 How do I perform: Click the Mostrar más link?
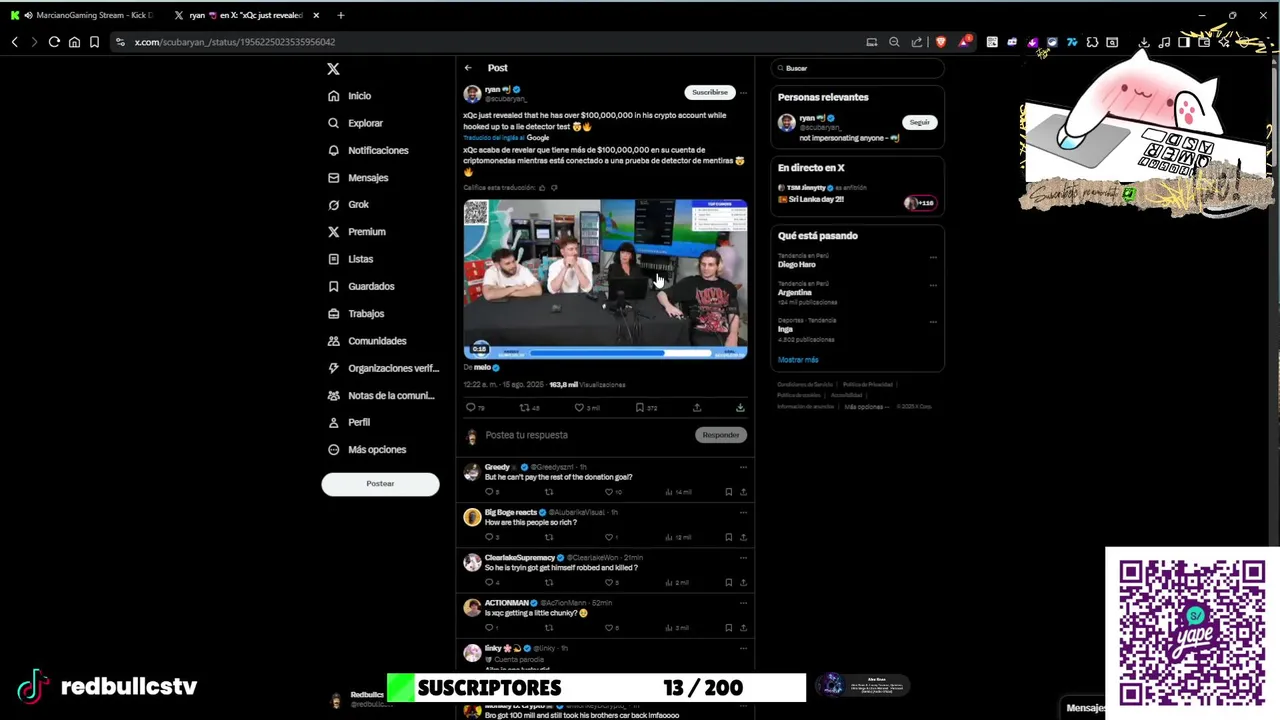pos(798,360)
